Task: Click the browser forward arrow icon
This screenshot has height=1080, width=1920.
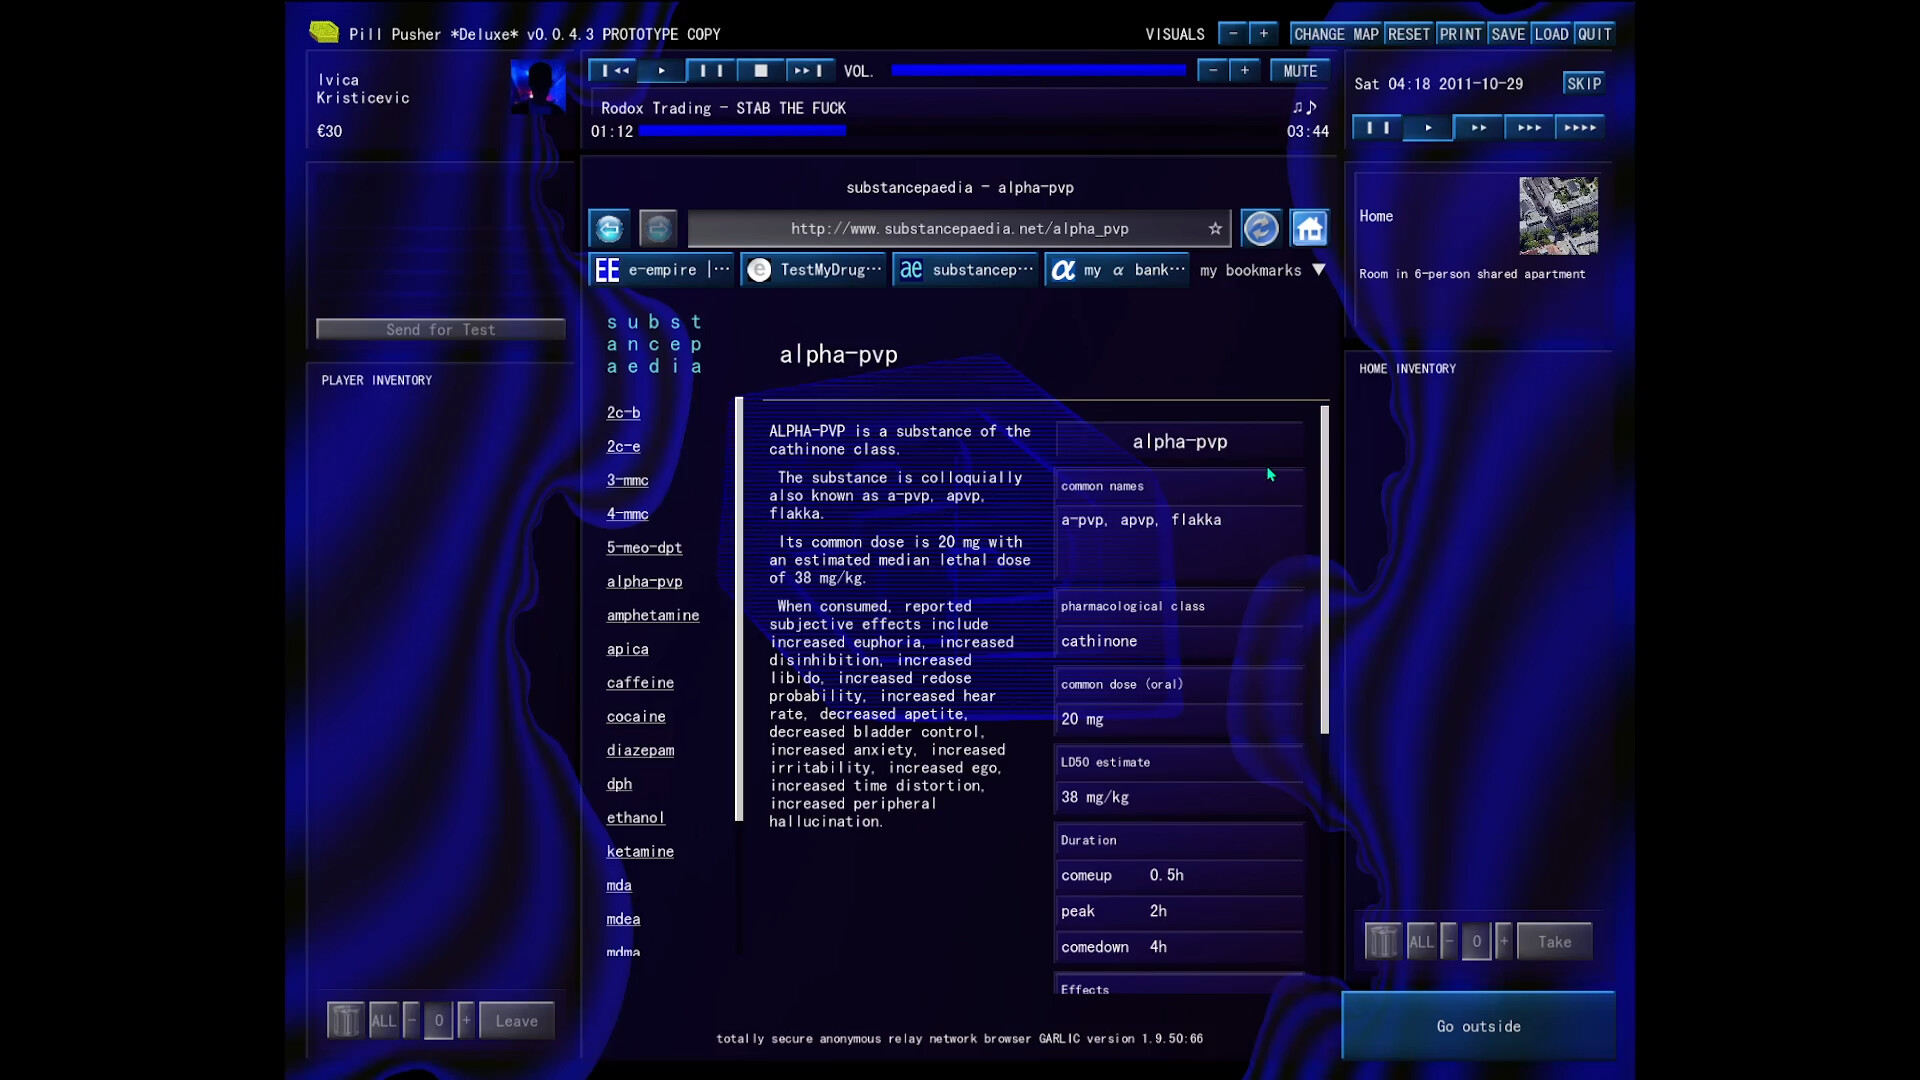Action: pos(658,229)
